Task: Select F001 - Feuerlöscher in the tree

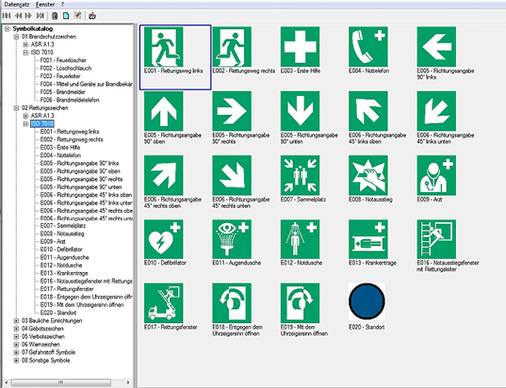Action: (x=63, y=60)
